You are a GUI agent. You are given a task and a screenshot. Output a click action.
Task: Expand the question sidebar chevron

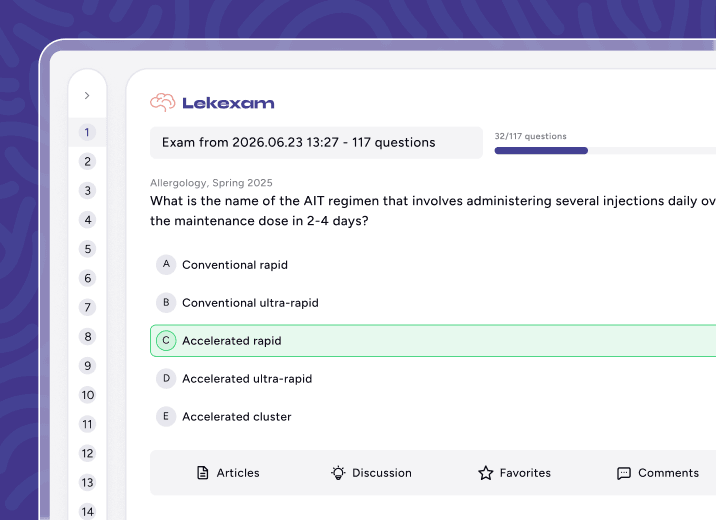tap(87, 95)
